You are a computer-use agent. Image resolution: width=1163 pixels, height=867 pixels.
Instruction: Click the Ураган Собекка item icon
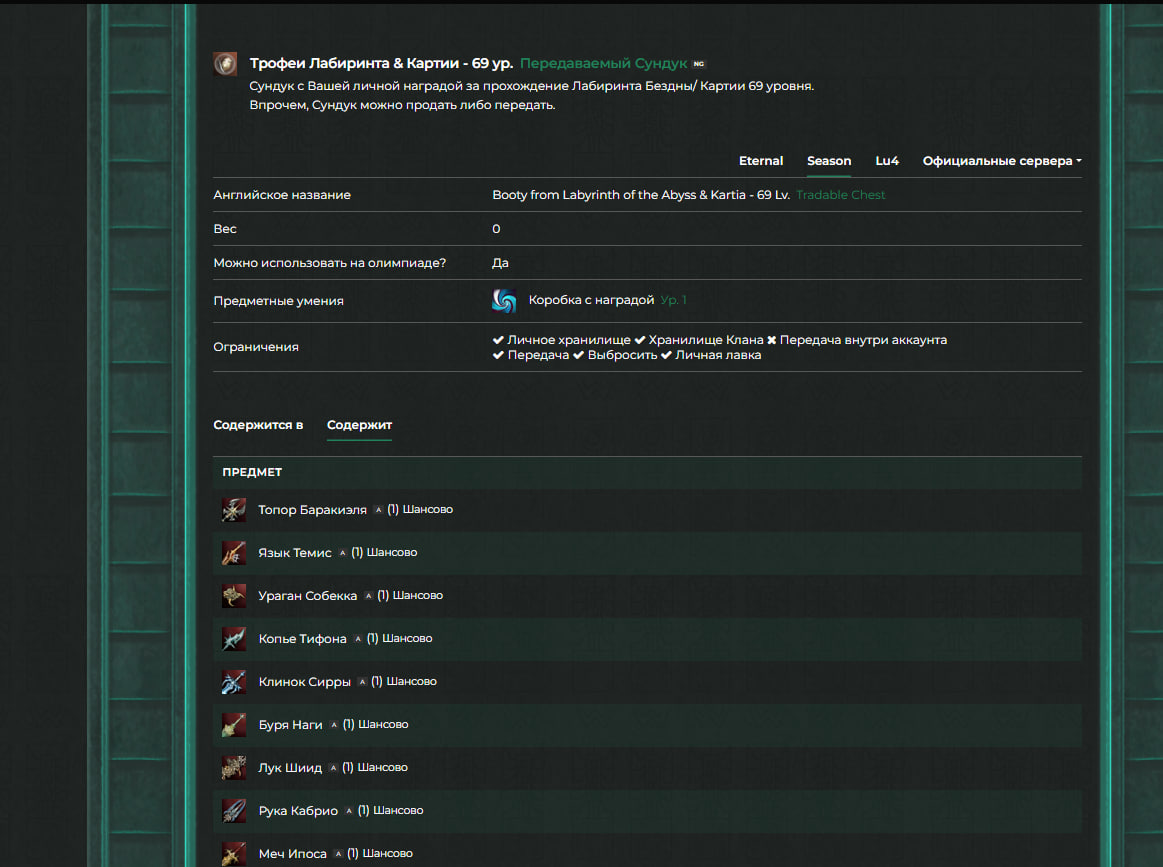tap(234, 596)
